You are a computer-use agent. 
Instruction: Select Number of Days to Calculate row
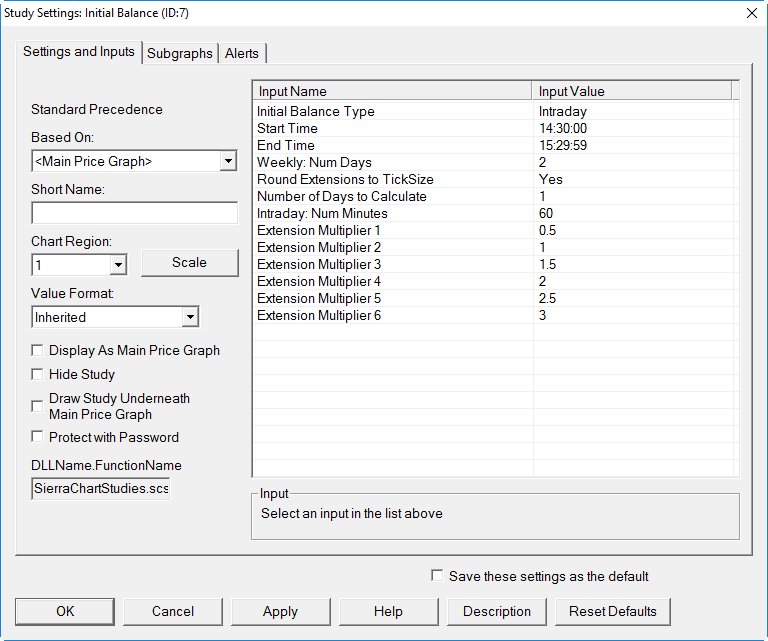click(x=494, y=196)
